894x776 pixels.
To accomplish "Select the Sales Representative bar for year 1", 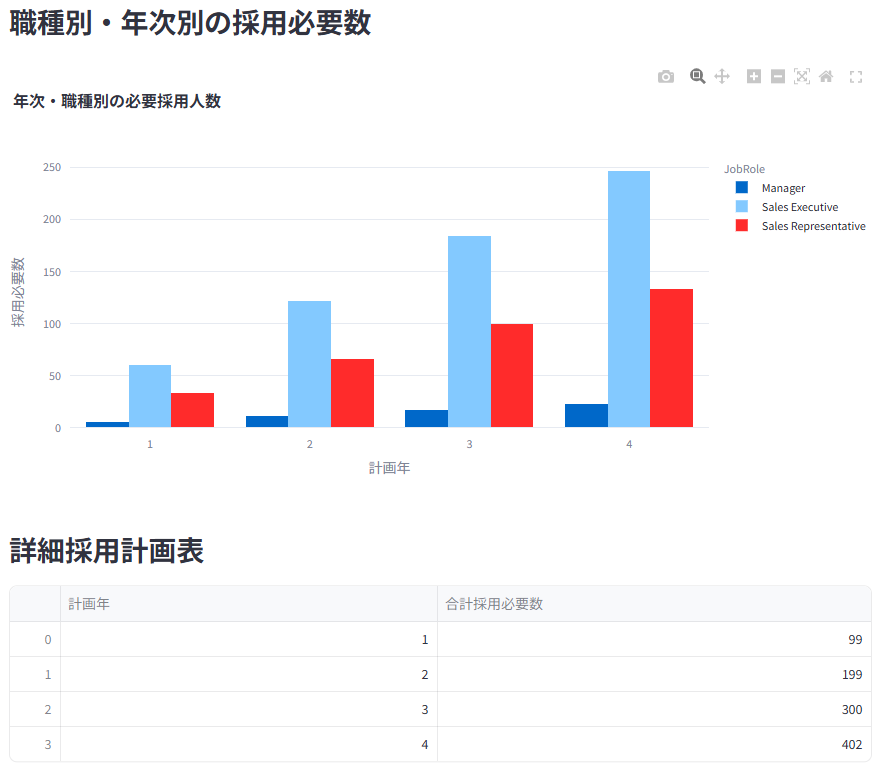I will [192, 410].
